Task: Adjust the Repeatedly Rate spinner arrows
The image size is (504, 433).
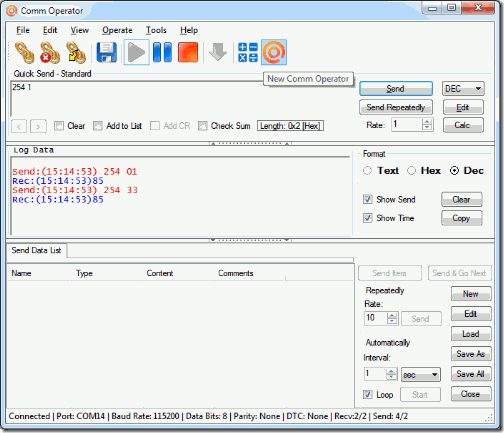Action: coord(392,318)
